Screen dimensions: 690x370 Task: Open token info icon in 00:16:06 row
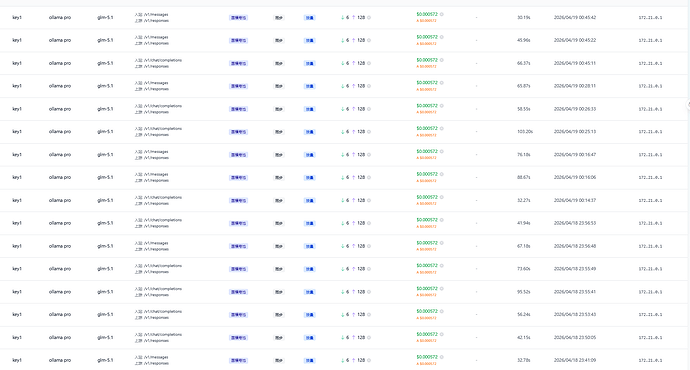(x=369, y=178)
